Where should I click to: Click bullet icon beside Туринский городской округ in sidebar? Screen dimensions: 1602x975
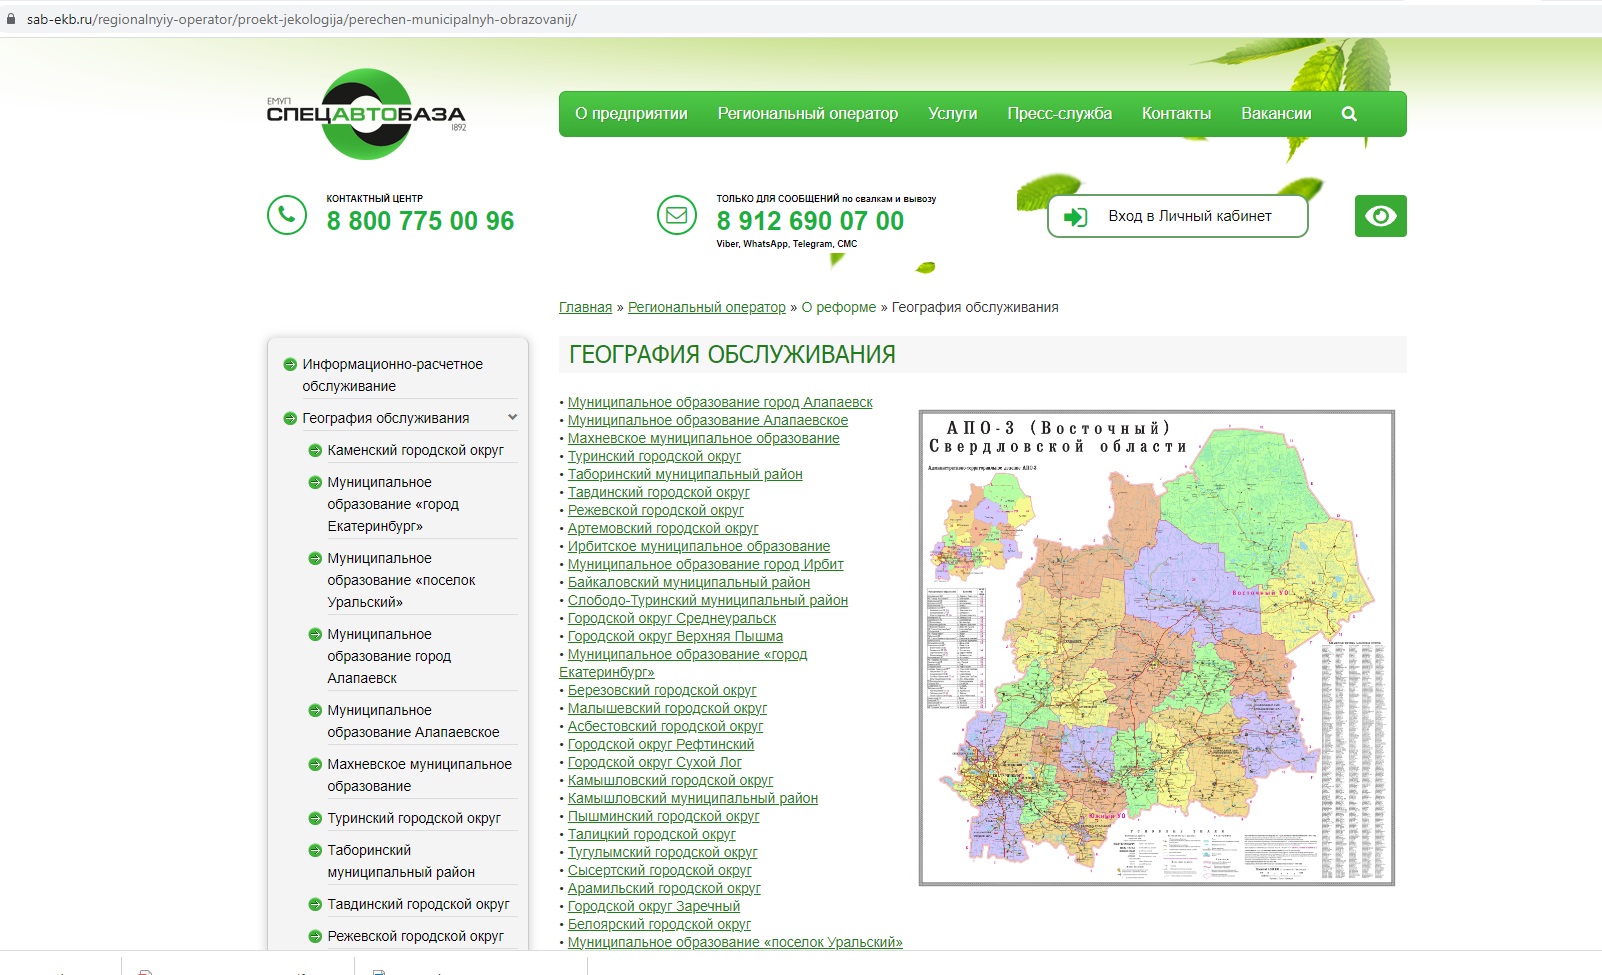(x=315, y=819)
